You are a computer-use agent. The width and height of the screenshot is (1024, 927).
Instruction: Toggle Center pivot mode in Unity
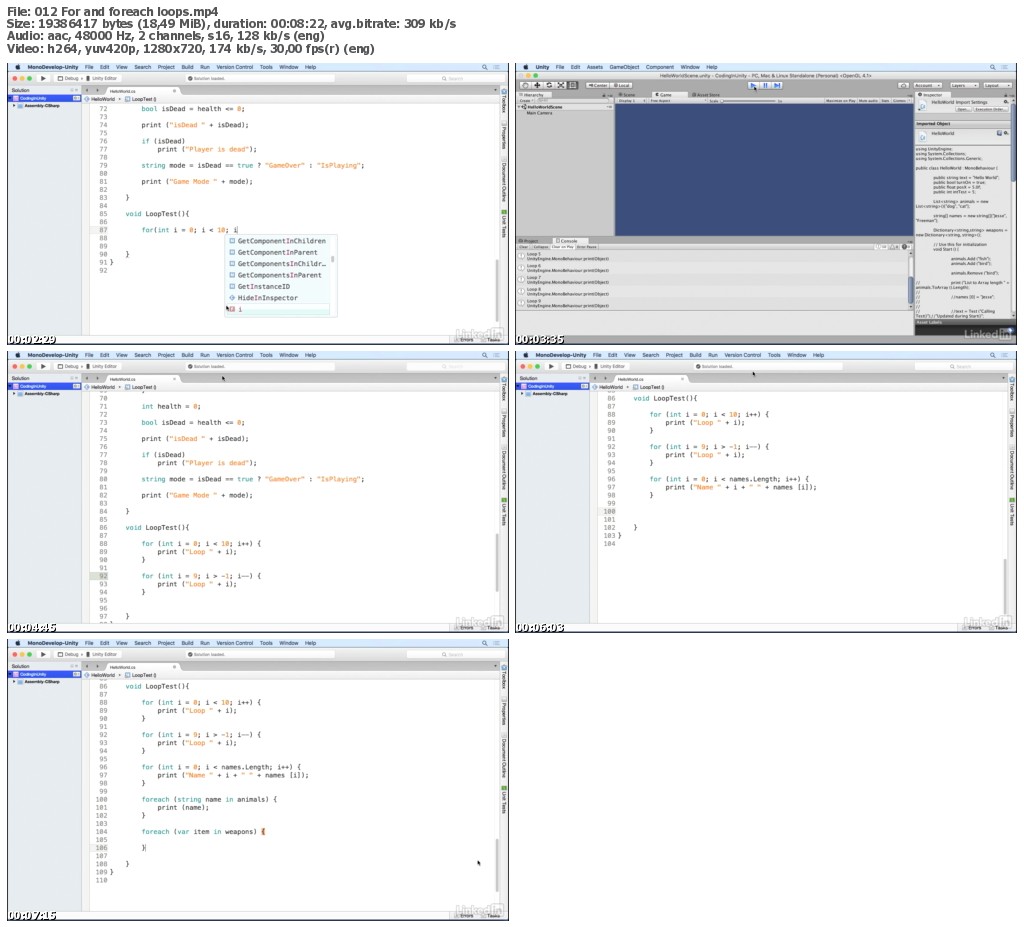(598, 86)
